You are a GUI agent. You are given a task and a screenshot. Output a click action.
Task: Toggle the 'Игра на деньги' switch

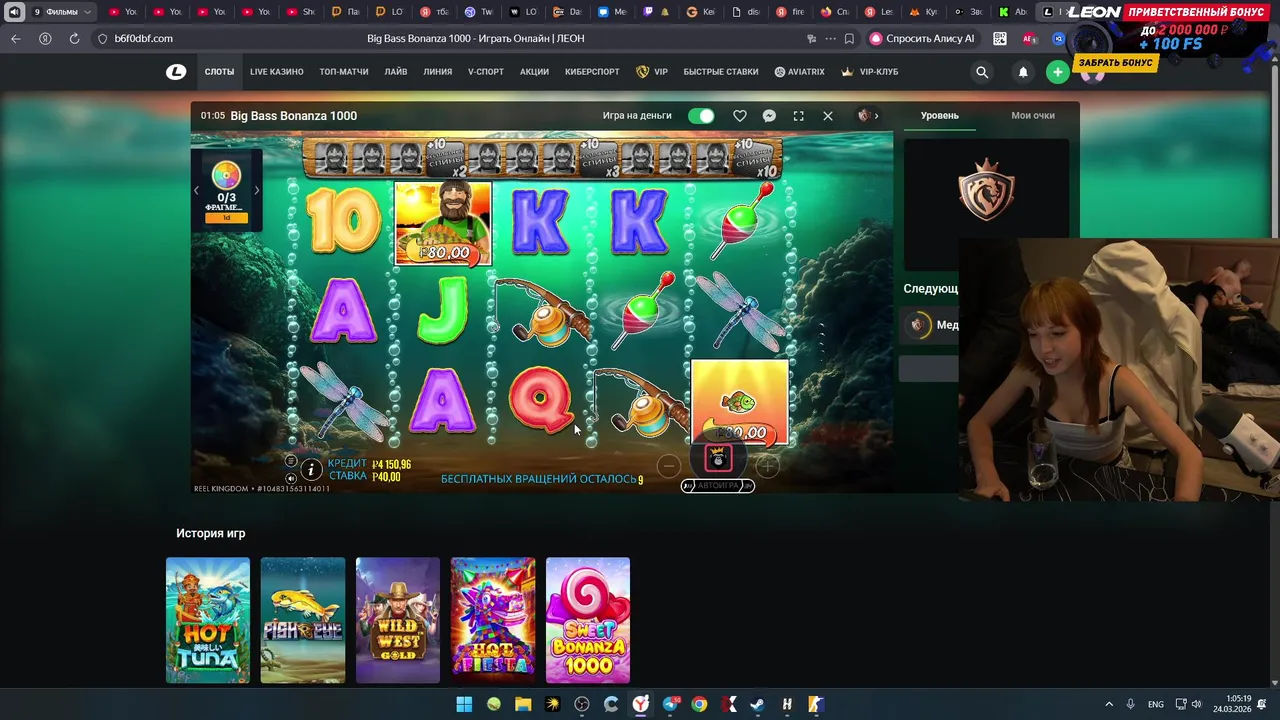701,116
